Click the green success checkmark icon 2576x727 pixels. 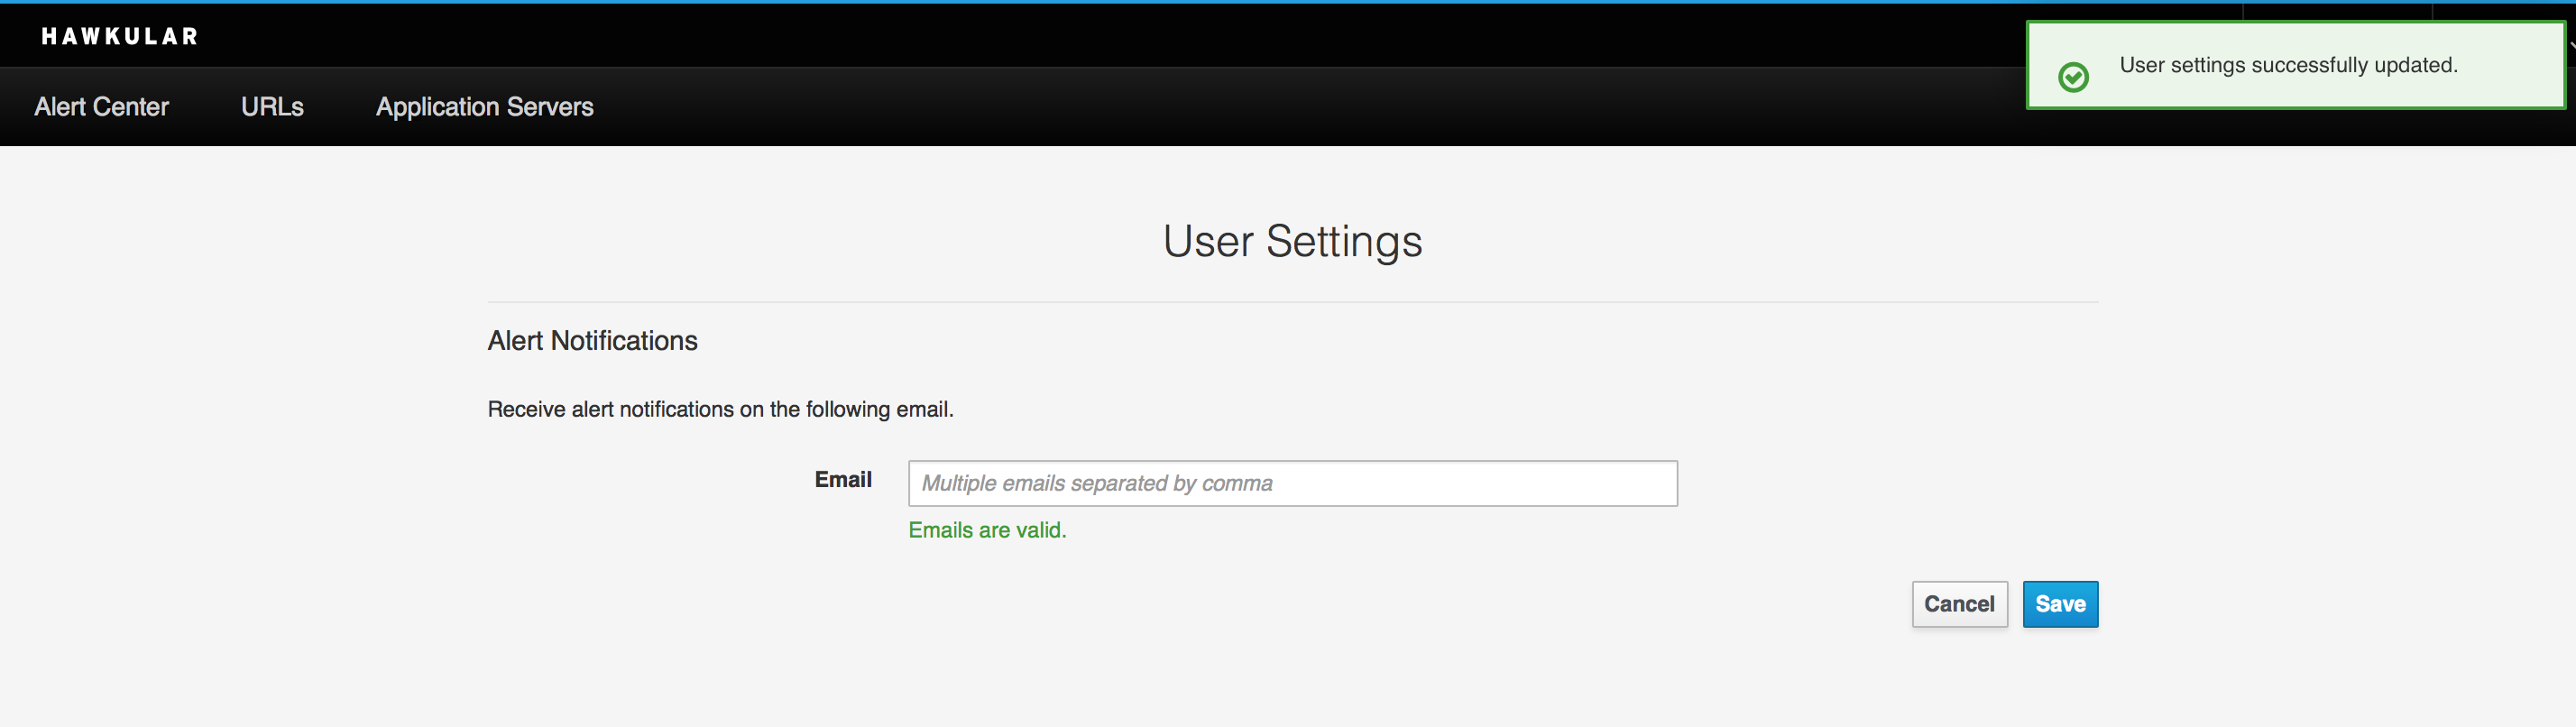(2073, 77)
